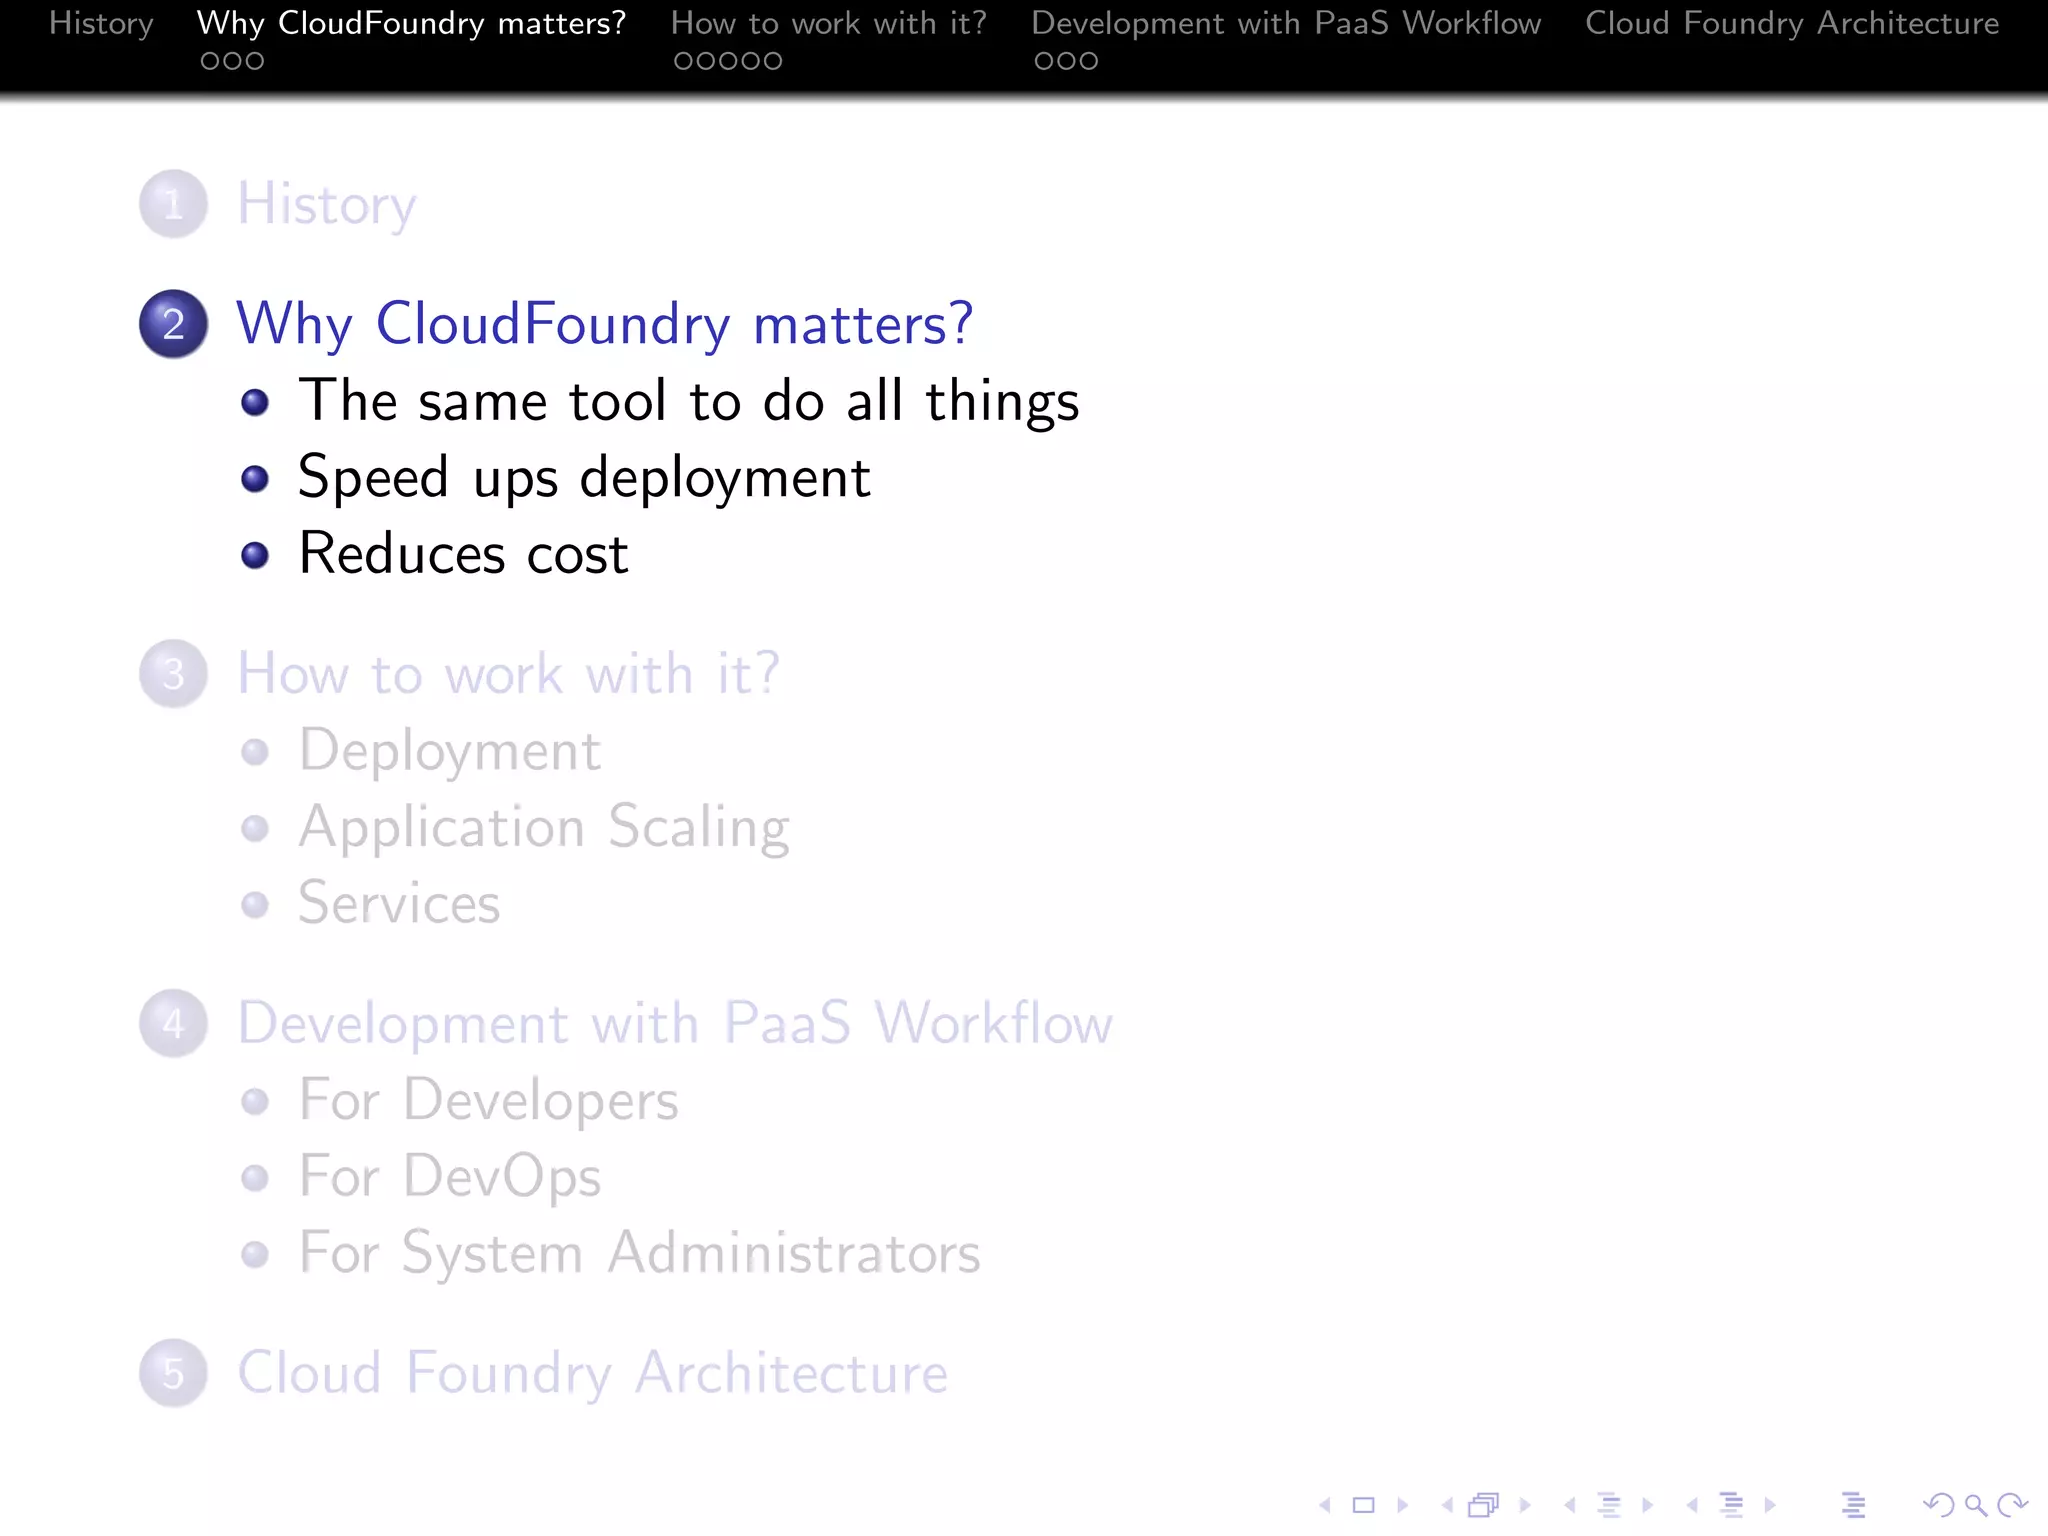Click the bullet ball beside 'Reduces cost'
The image size is (2048, 1536).
click(255, 555)
